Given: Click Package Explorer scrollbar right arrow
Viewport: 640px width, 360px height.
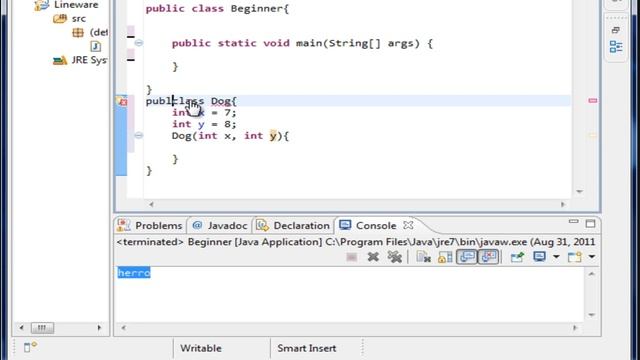Looking at the screenshot, I should pos(99,327).
